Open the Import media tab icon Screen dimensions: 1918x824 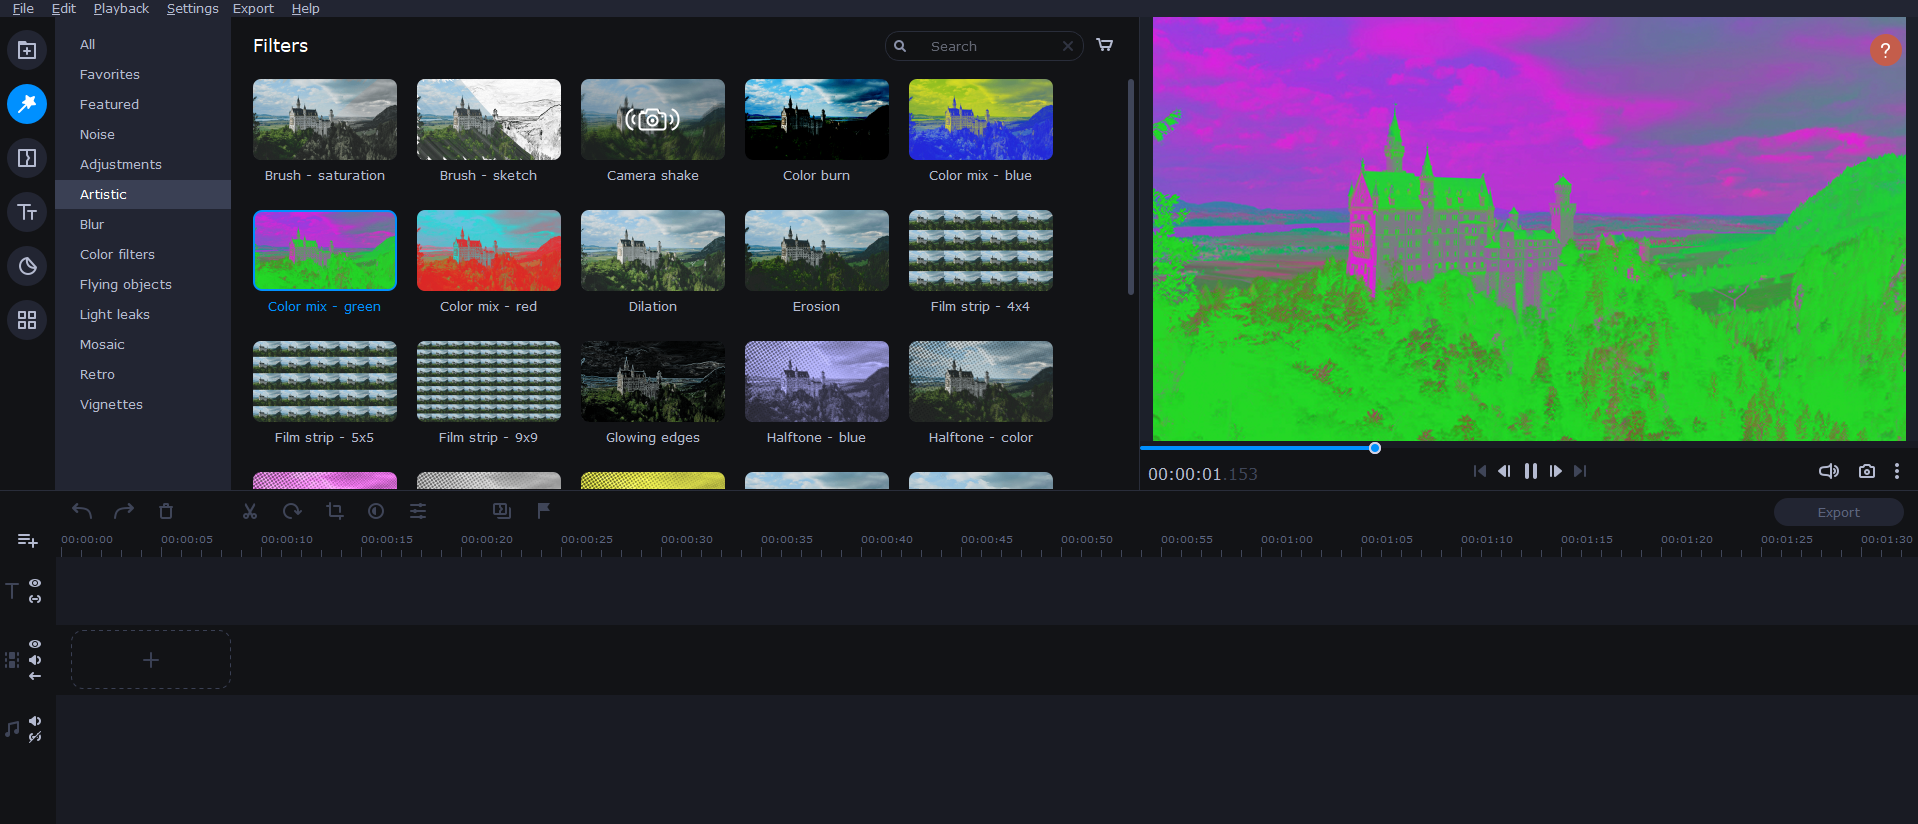(27, 50)
